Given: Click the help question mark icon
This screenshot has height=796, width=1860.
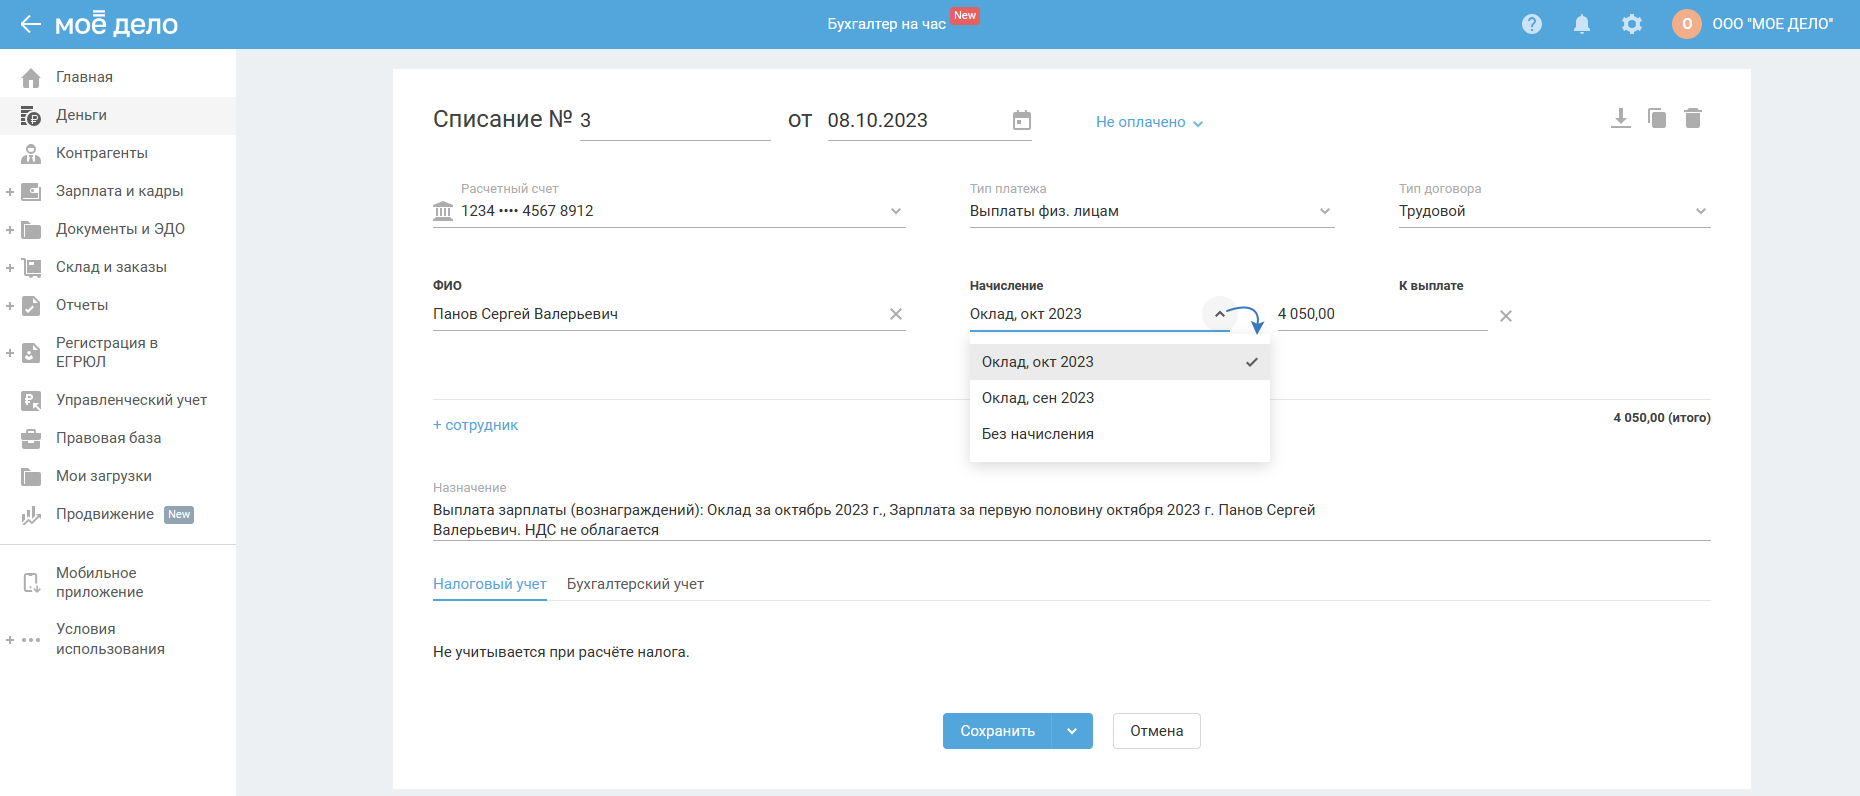Looking at the screenshot, I should tap(1531, 24).
